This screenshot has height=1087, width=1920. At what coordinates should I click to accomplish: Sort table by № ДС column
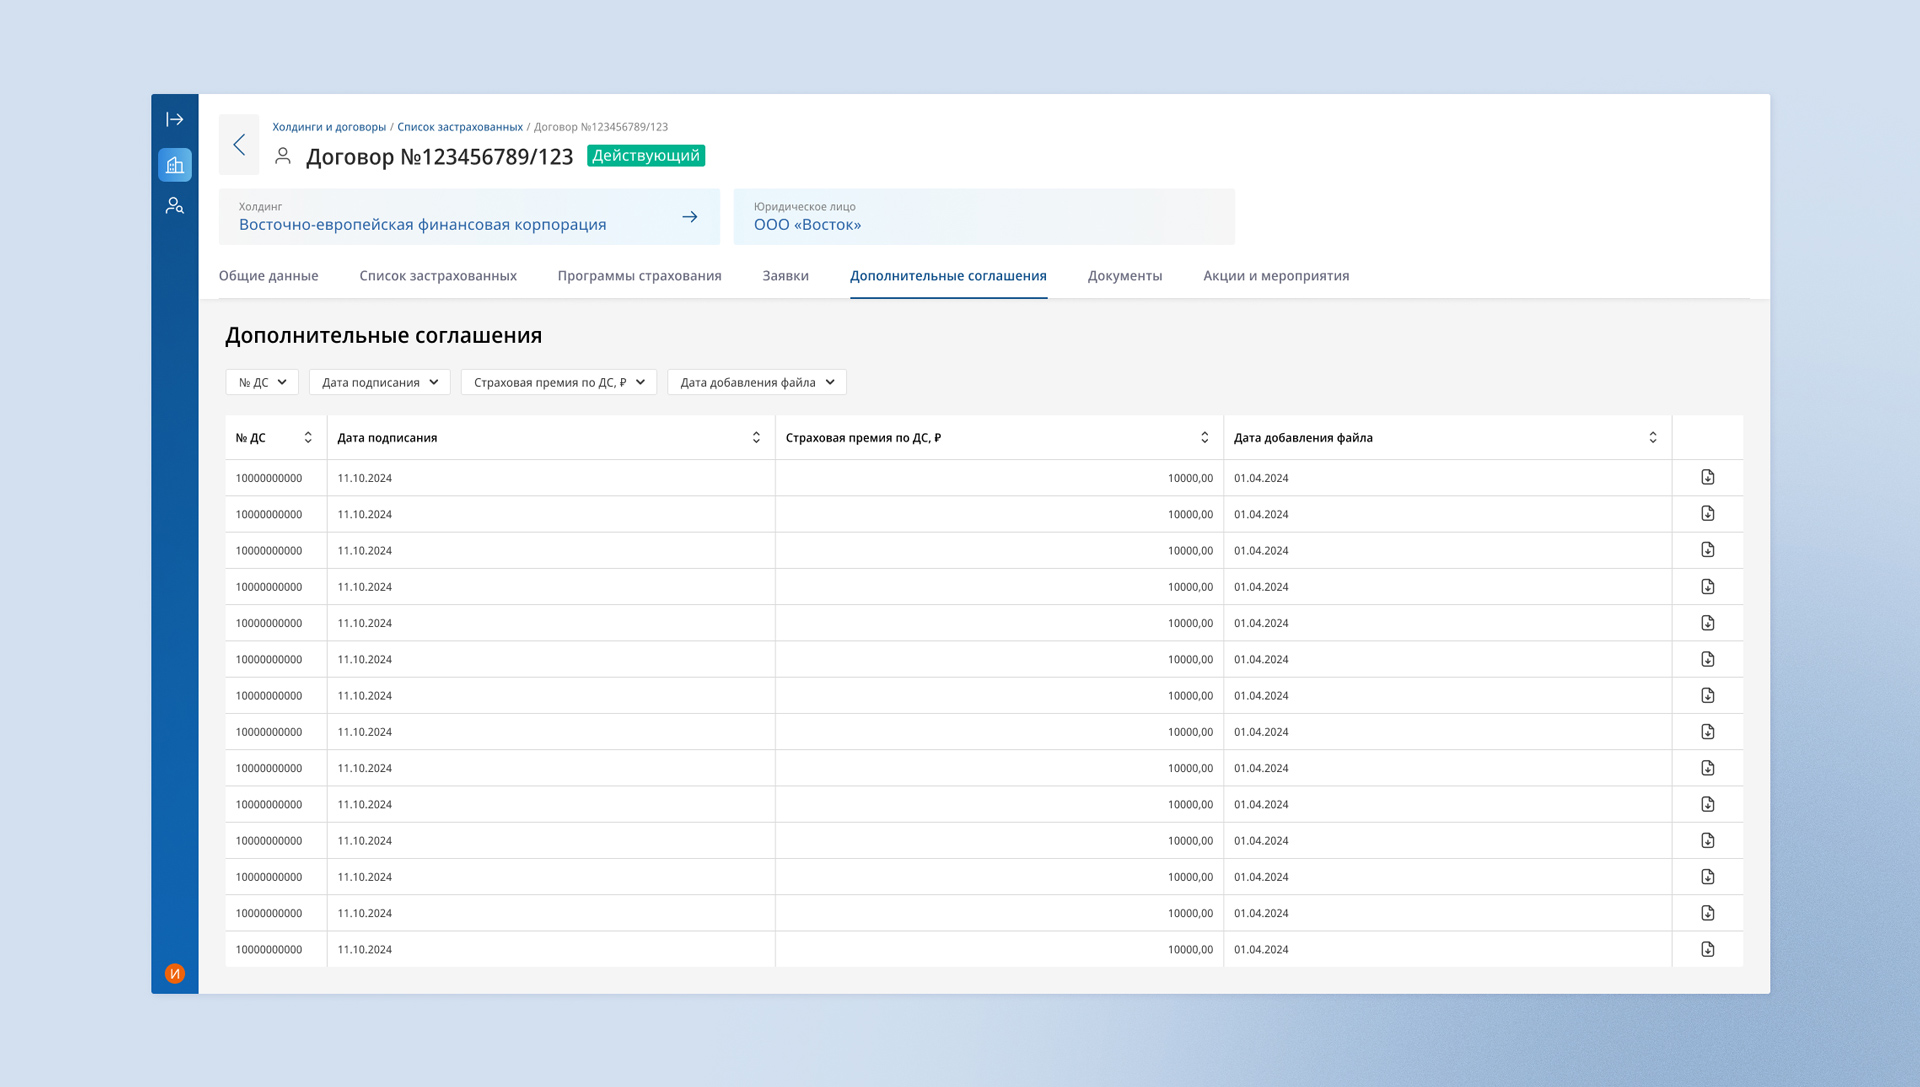[308, 437]
